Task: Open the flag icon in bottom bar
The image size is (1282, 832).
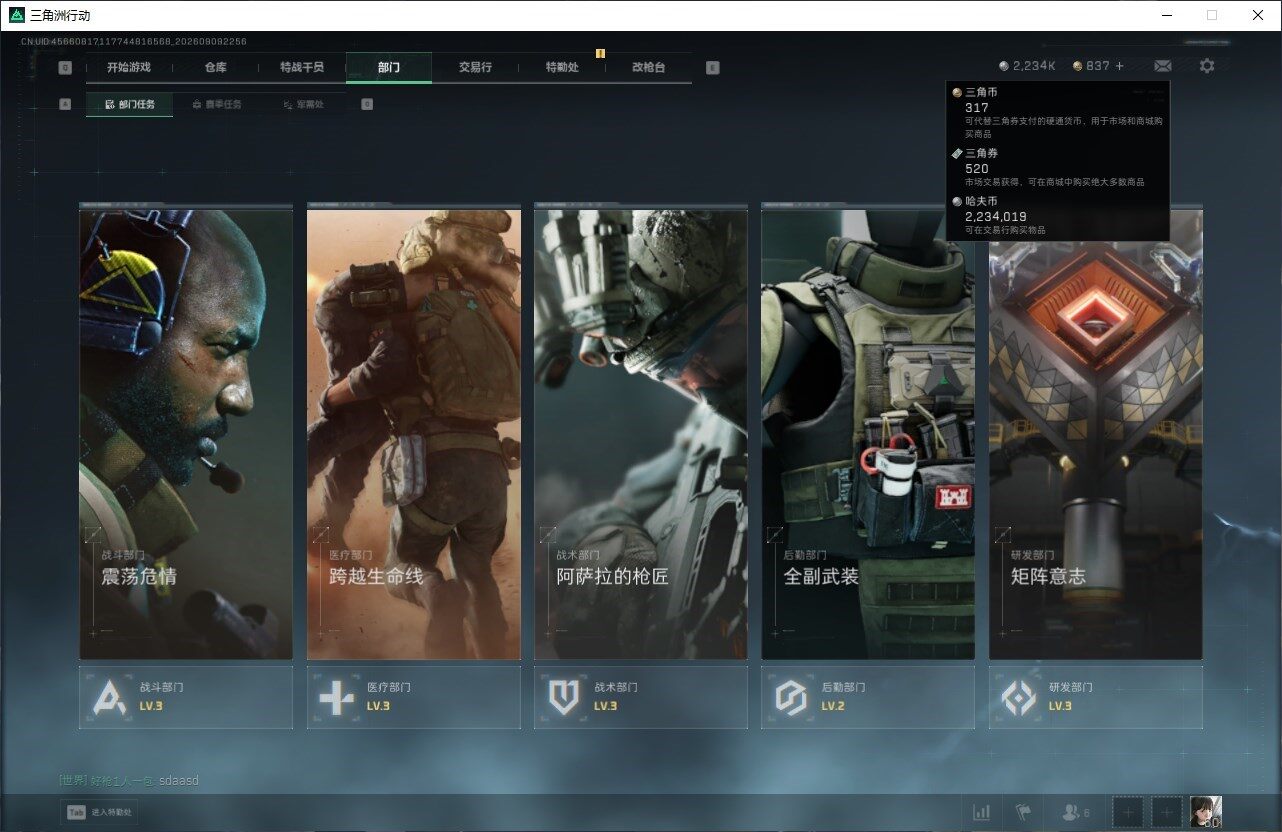Action: (x=1022, y=813)
